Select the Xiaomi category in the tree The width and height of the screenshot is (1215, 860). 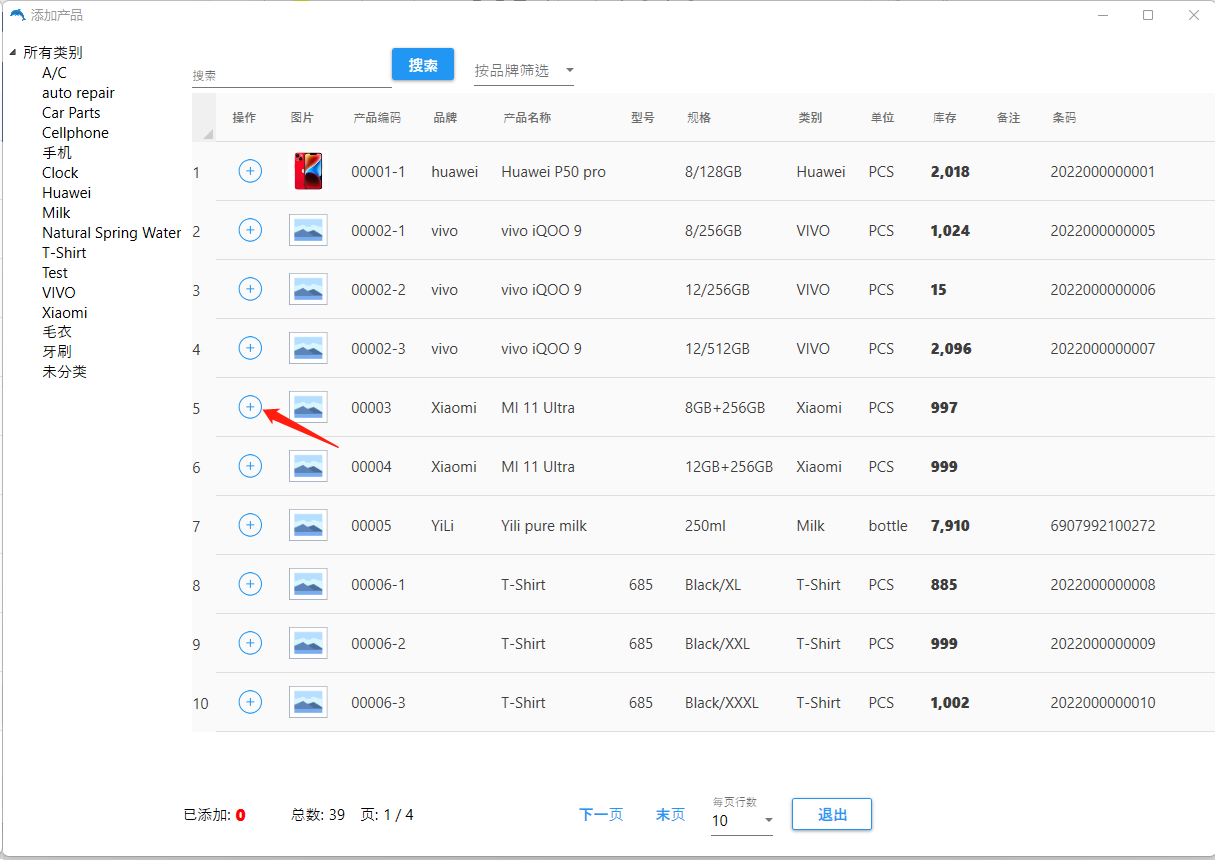pyautogui.click(x=64, y=313)
